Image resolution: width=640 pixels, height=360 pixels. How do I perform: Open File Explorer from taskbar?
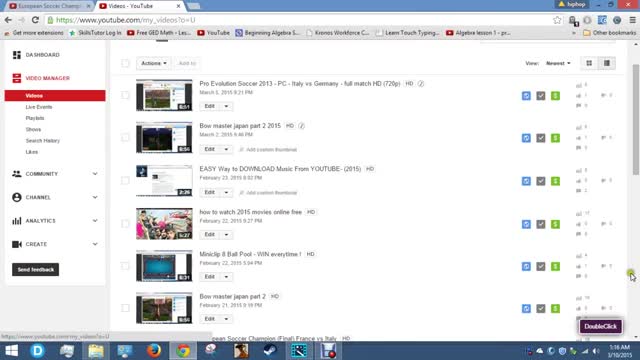(x=96, y=351)
